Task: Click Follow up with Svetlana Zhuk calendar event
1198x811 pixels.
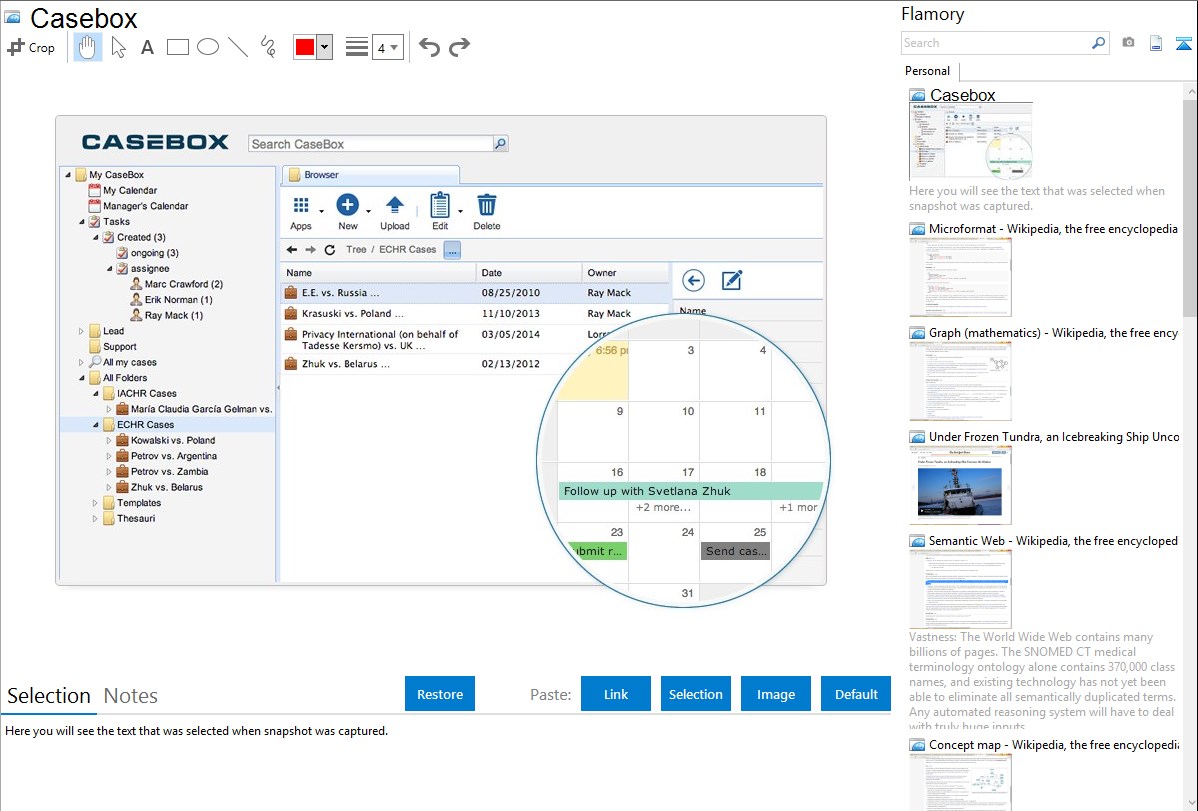Action: [691, 491]
